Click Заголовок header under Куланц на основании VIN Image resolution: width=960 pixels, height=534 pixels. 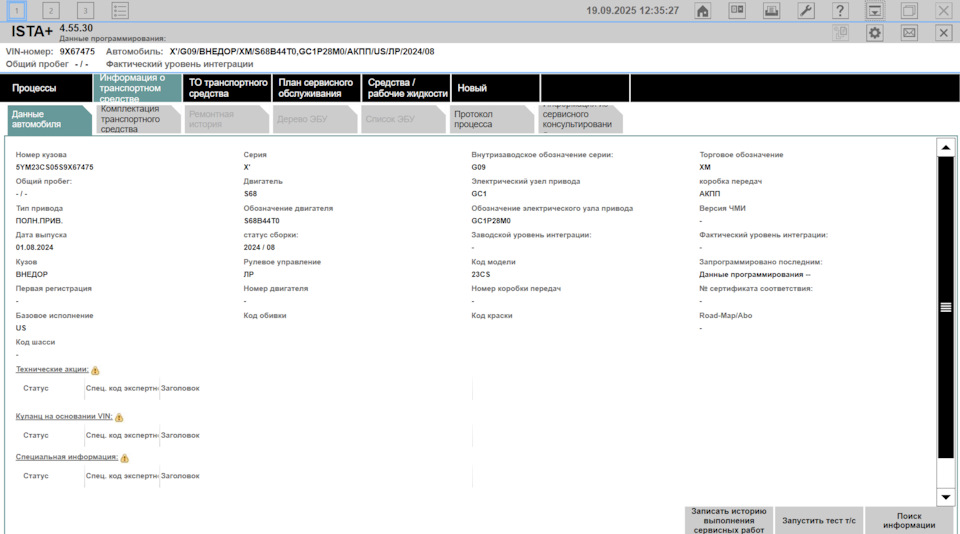(x=180, y=435)
